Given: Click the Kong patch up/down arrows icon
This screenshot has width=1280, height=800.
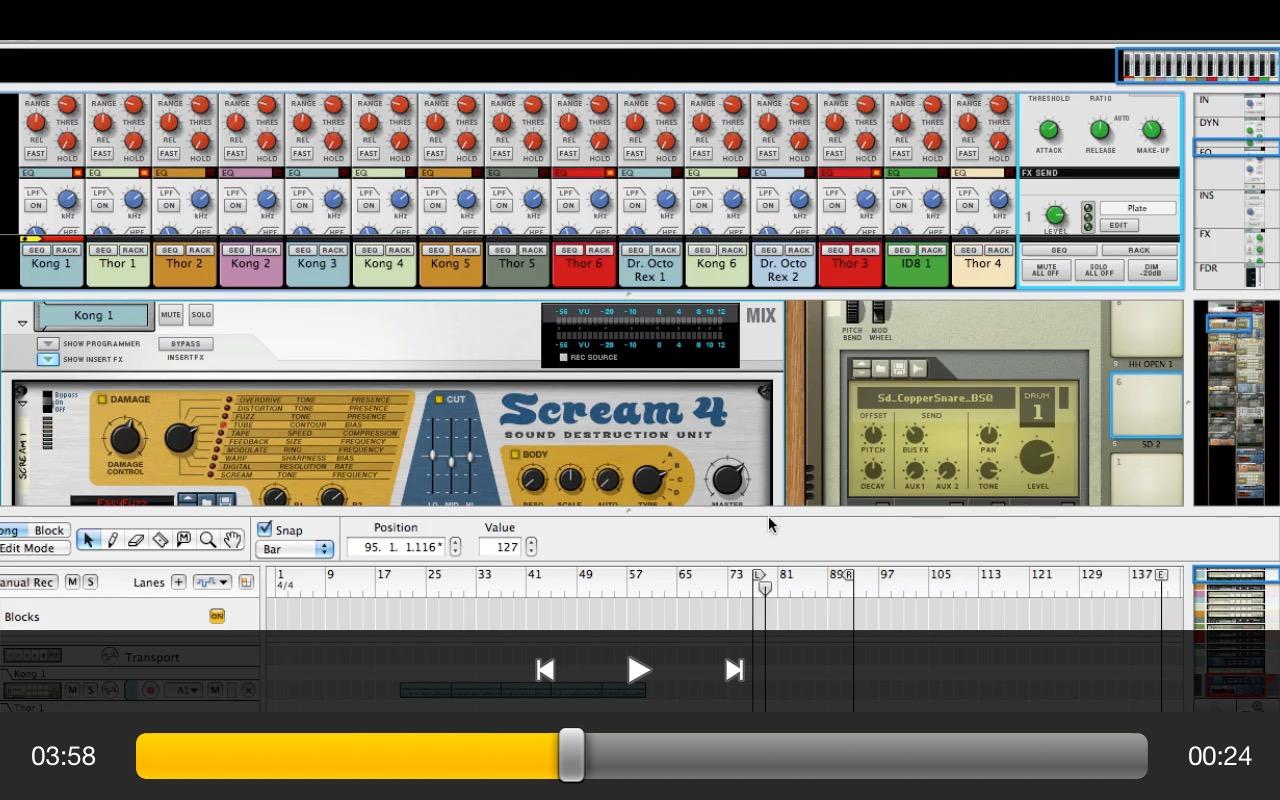Looking at the screenshot, I should pyautogui.click(x=861, y=369).
